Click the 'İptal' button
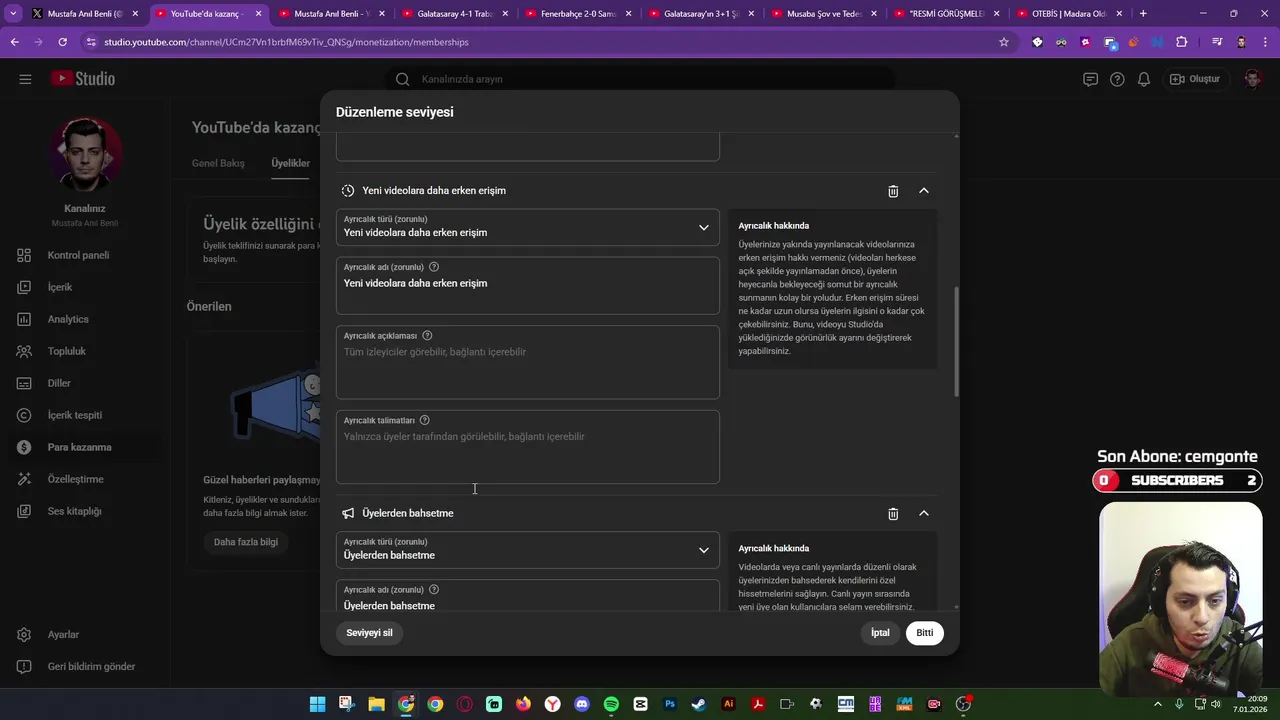This screenshot has width=1280, height=720. 880,633
